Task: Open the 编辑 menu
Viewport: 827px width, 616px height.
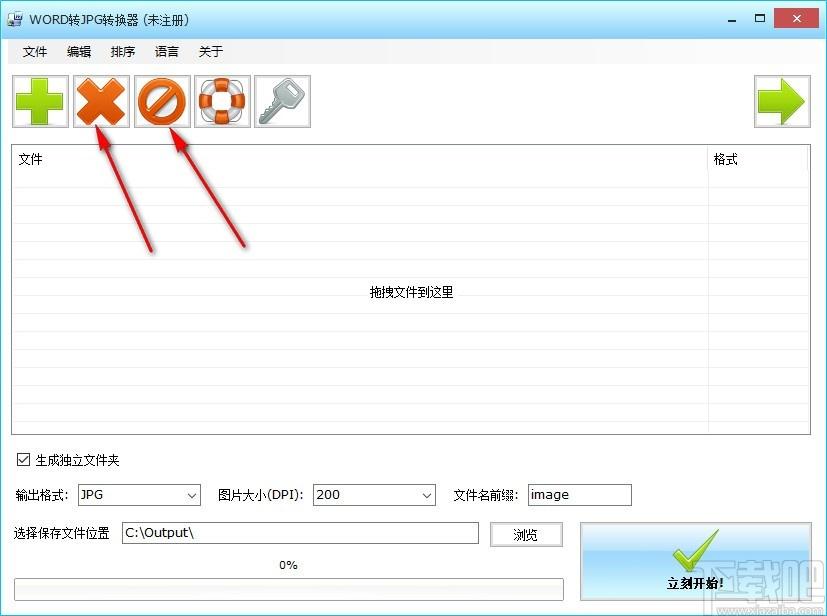Action: tap(79, 52)
